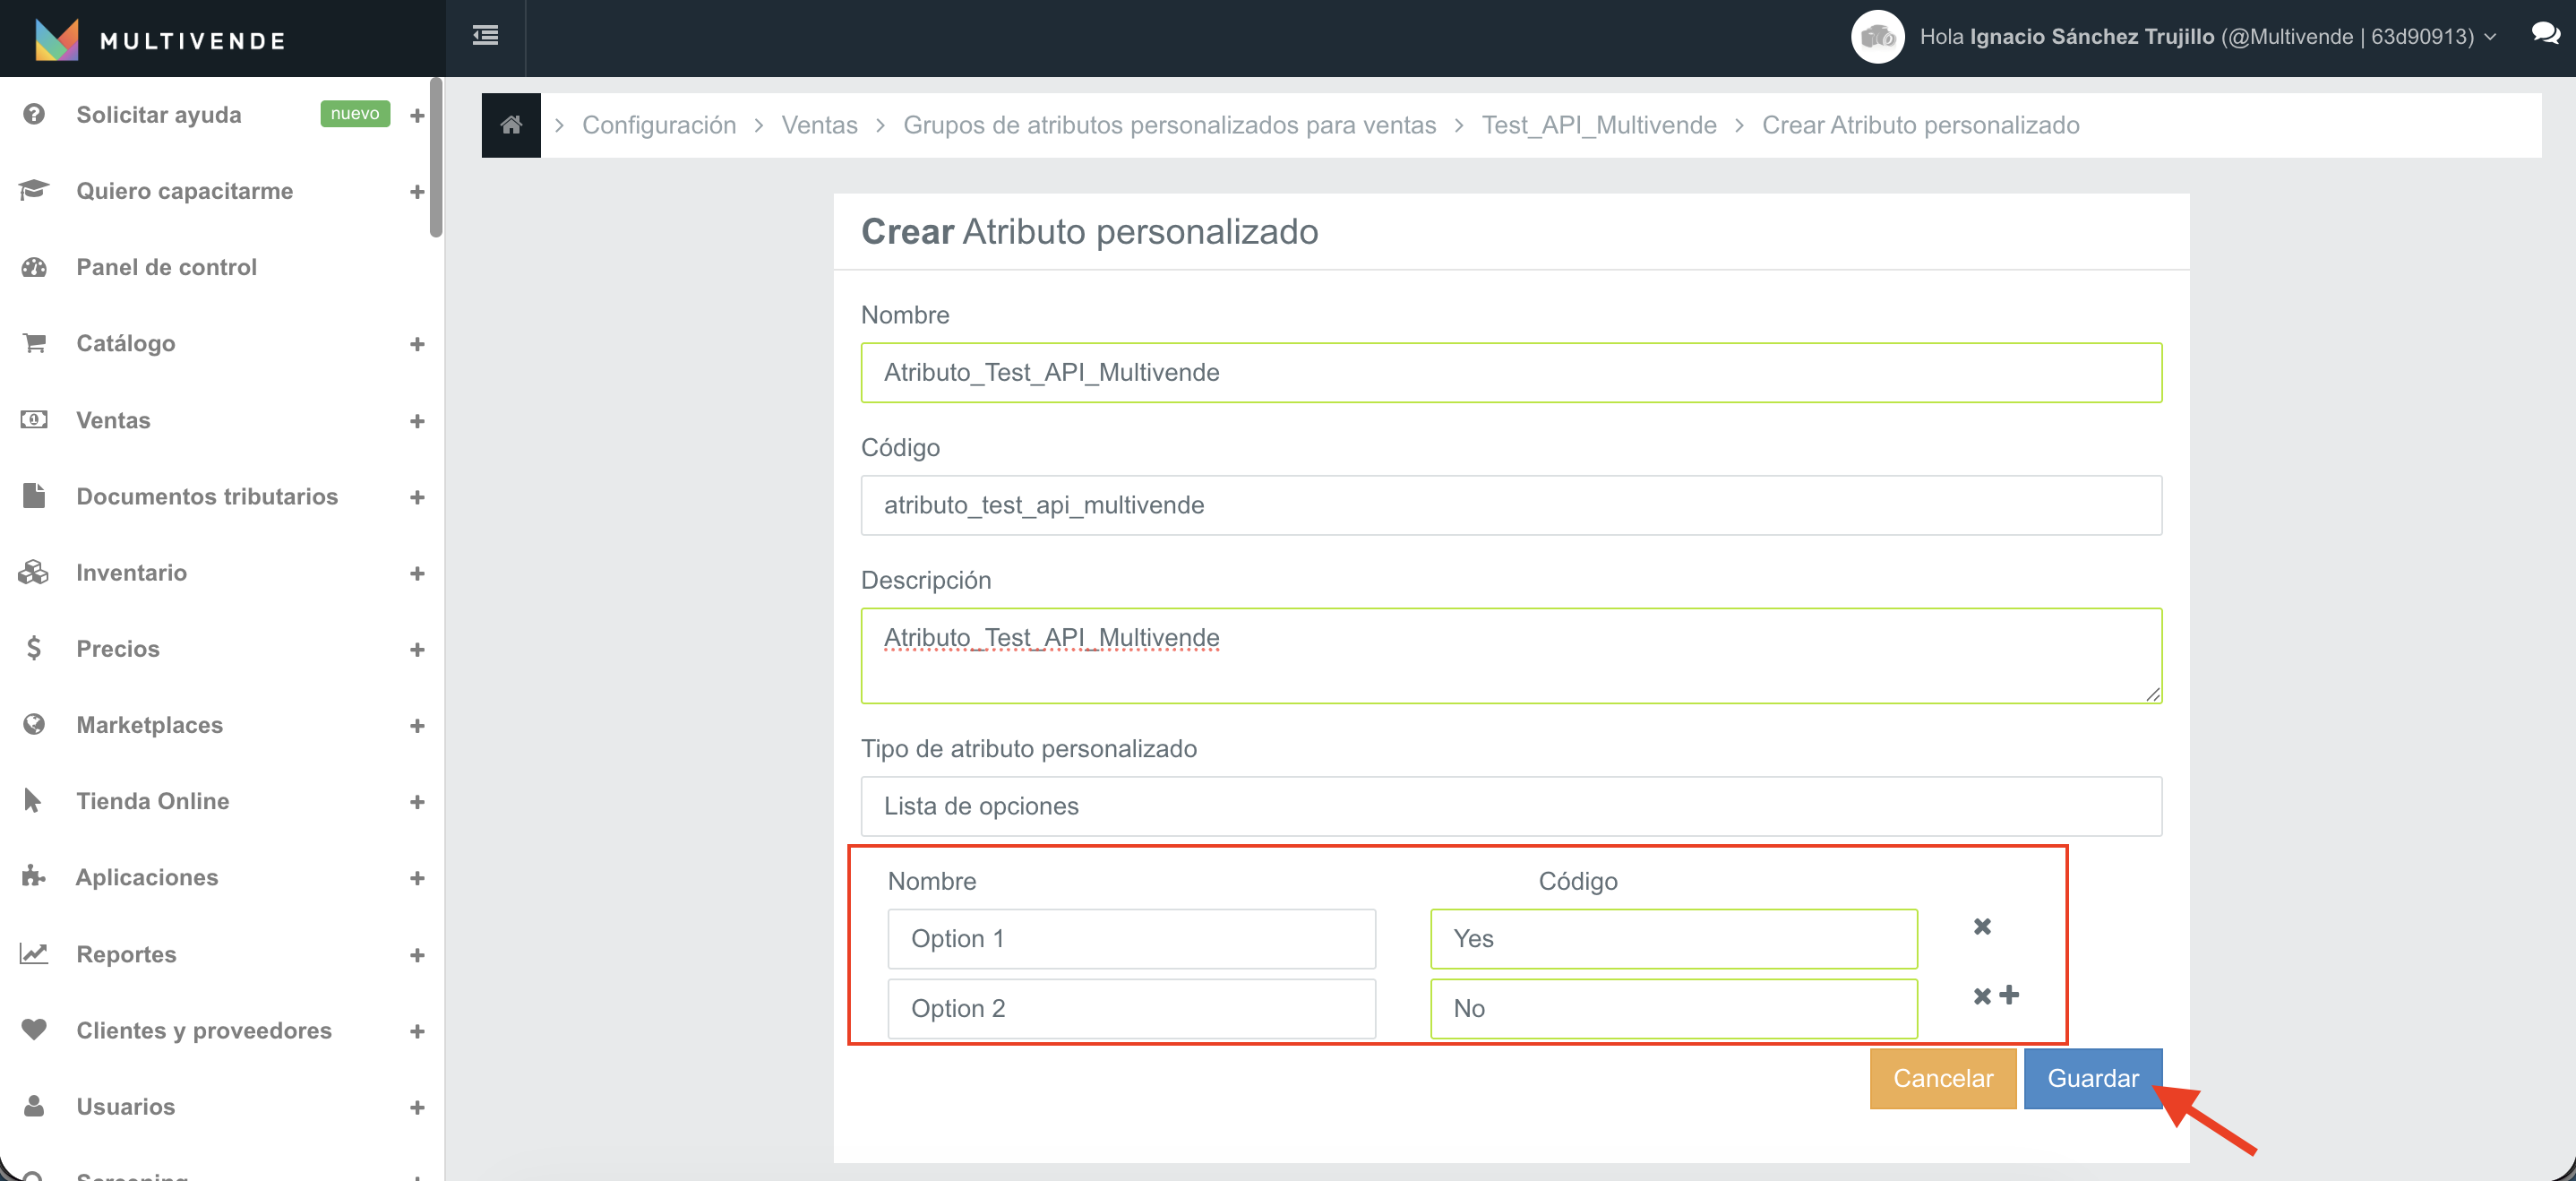Go to Configuración breadcrumb link
Image resolution: width=2576 pixels, height=1181 pixels.
(658, 125)
